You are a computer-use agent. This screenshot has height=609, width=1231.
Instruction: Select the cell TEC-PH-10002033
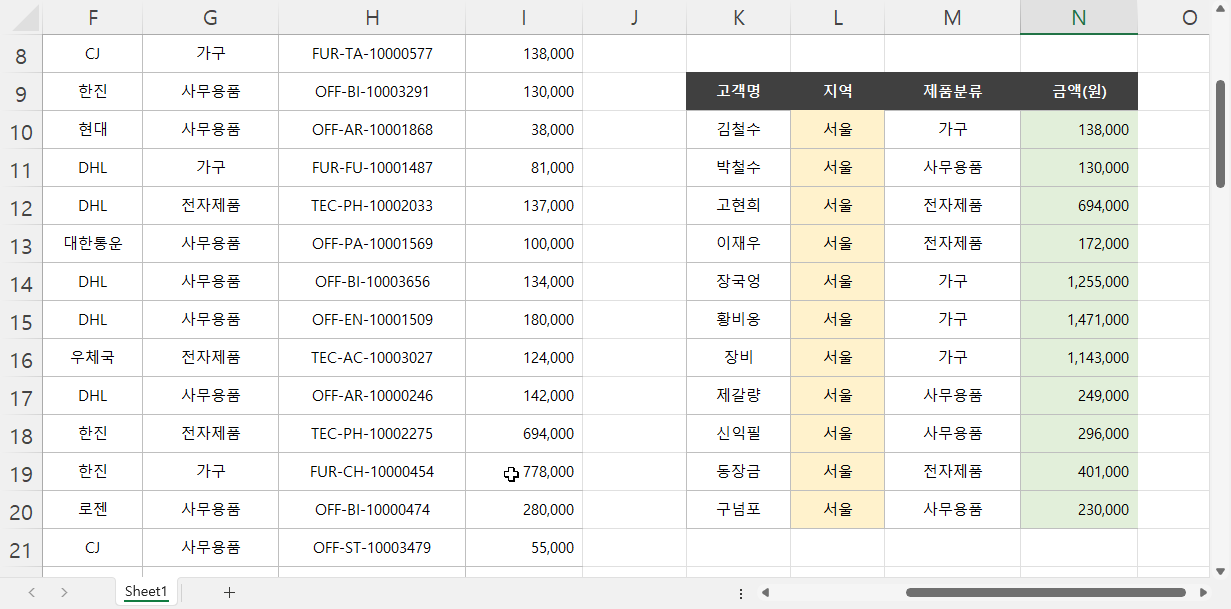coord(372,206)
